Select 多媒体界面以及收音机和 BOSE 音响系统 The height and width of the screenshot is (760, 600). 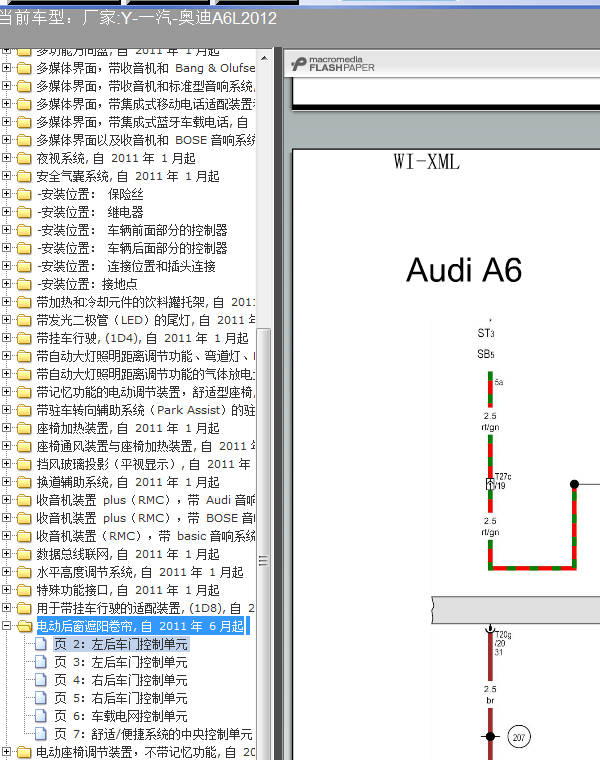(x=145, y=140)
